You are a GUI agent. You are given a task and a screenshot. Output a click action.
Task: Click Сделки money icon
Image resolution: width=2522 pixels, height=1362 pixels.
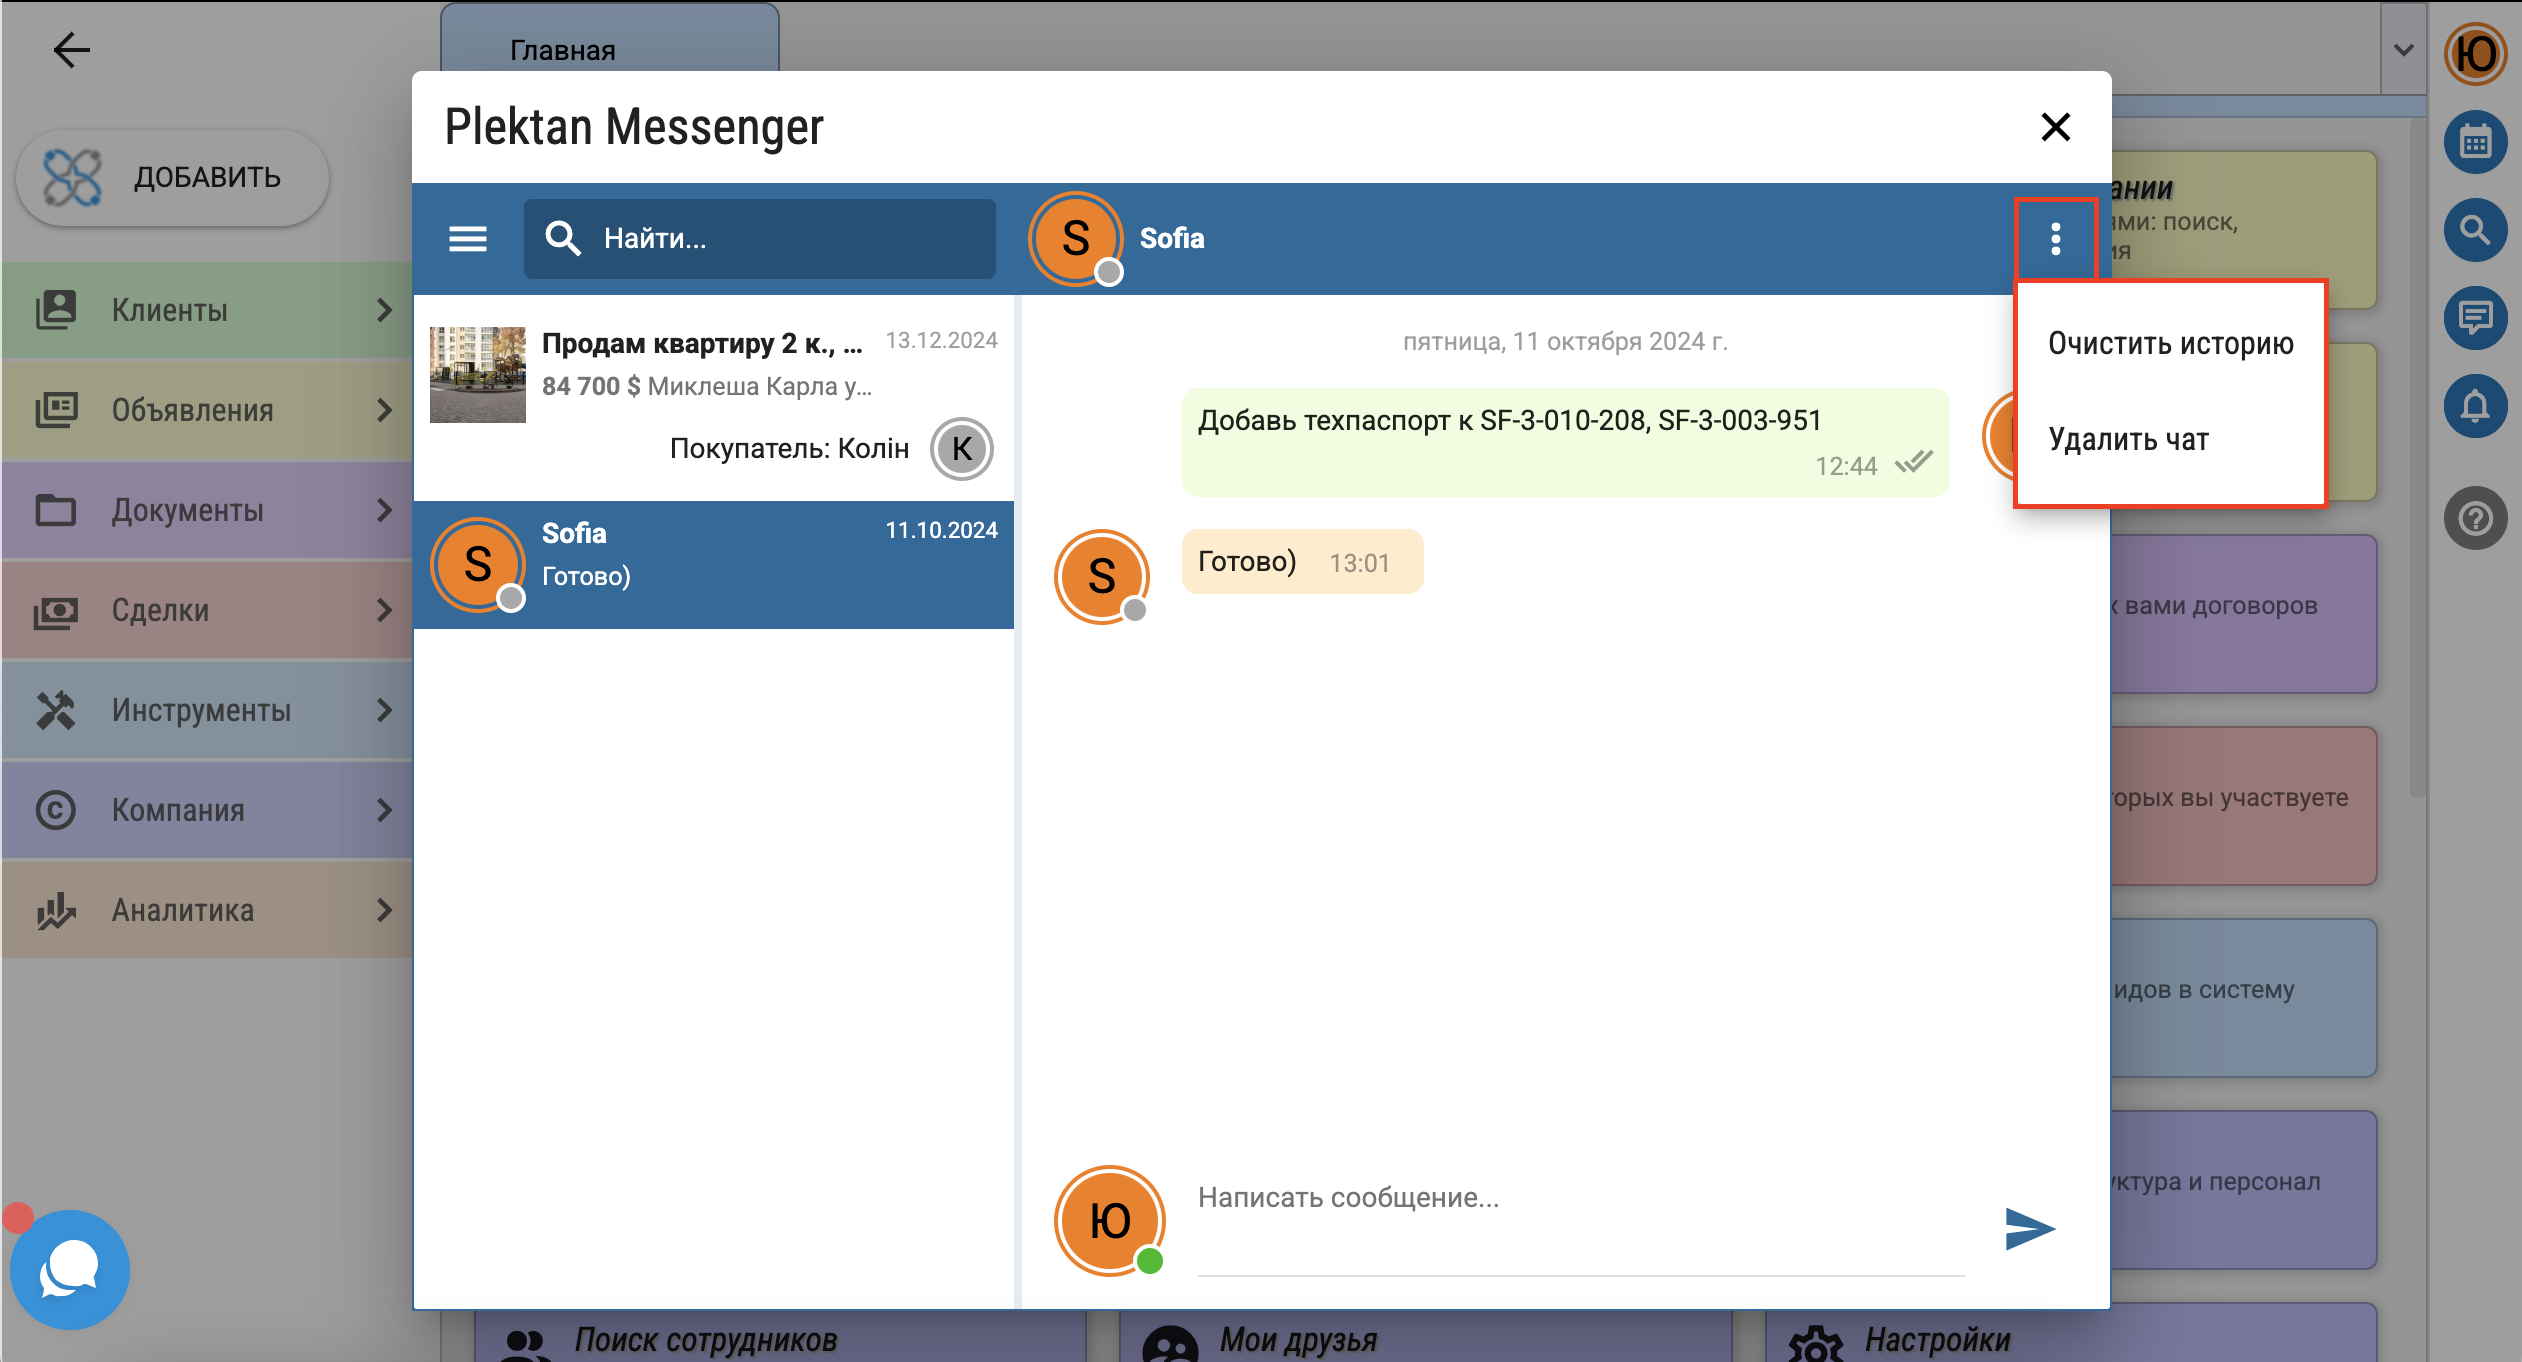coord(56,610)
